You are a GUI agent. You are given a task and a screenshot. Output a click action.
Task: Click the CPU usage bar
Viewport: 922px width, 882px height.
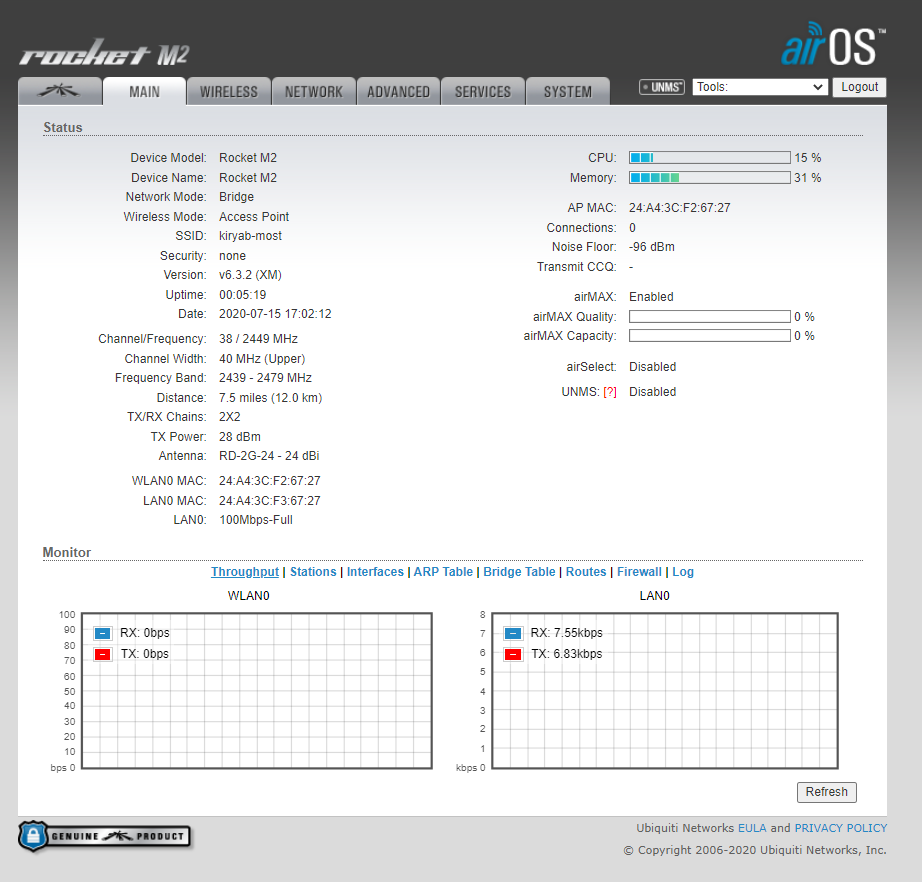710,158
